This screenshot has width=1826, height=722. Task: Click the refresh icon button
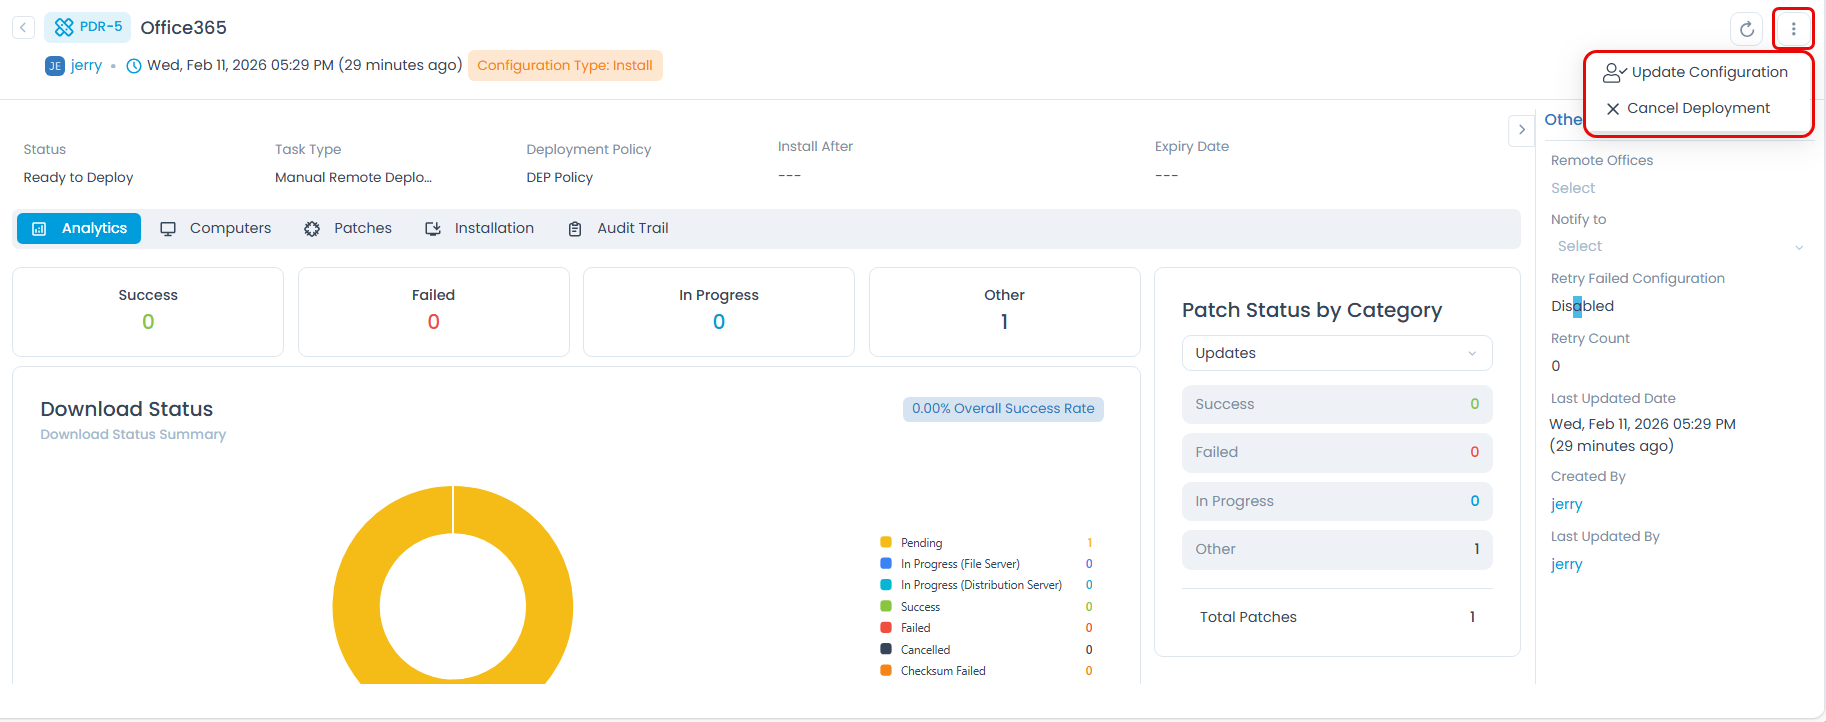coord(1746,29)
